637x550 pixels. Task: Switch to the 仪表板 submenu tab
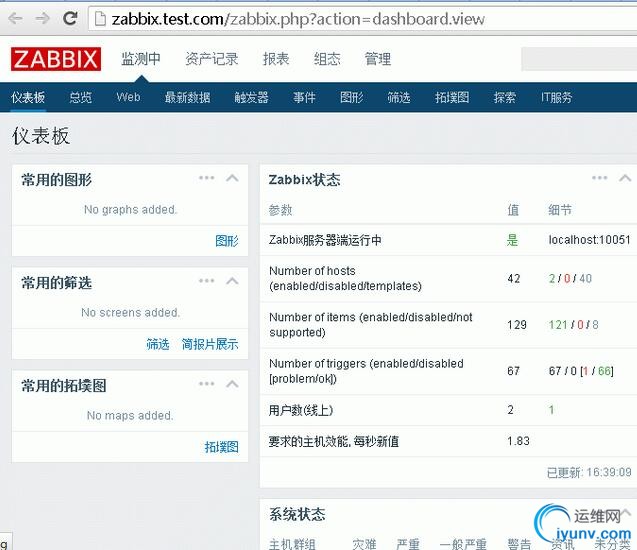(28, 97)
